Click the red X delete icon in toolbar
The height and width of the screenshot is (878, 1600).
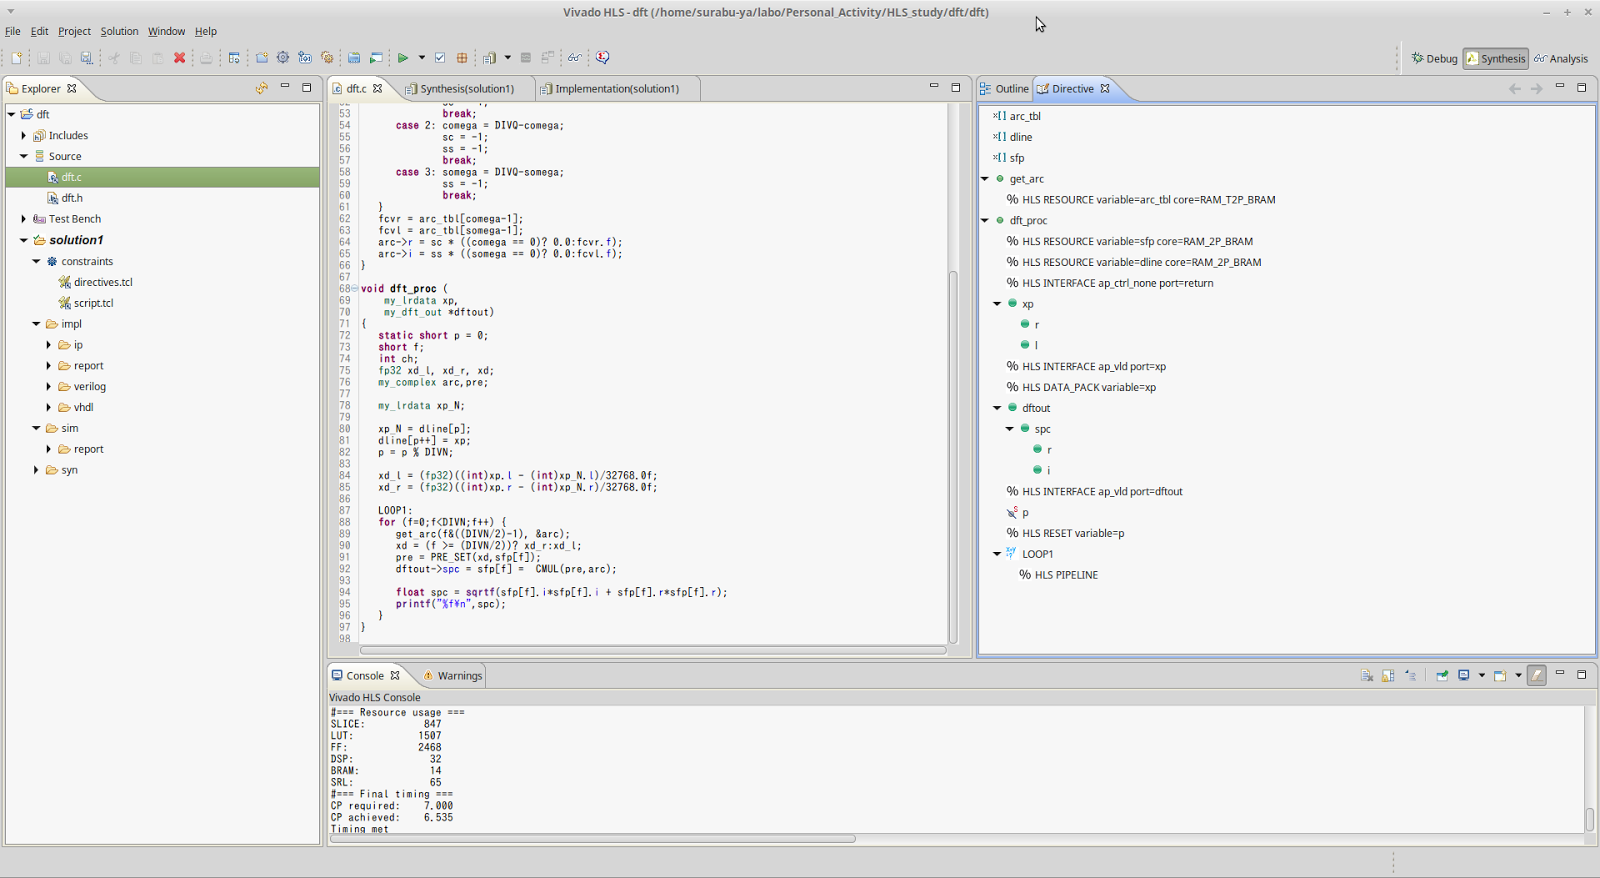click(x=180, y=58)
